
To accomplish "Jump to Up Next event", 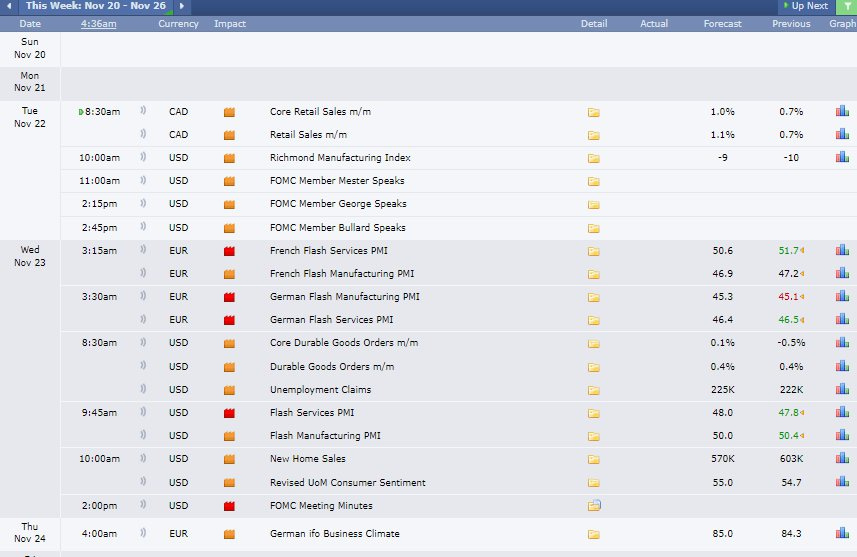I will click(806, 6).
